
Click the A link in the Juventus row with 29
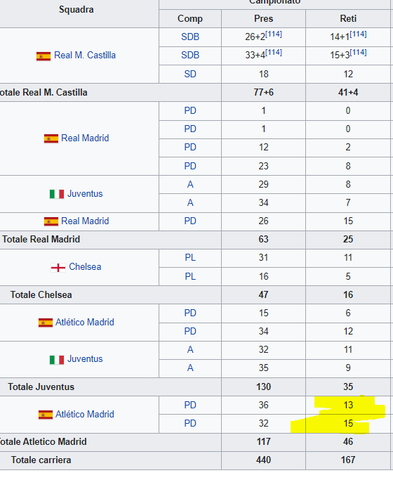190,184
